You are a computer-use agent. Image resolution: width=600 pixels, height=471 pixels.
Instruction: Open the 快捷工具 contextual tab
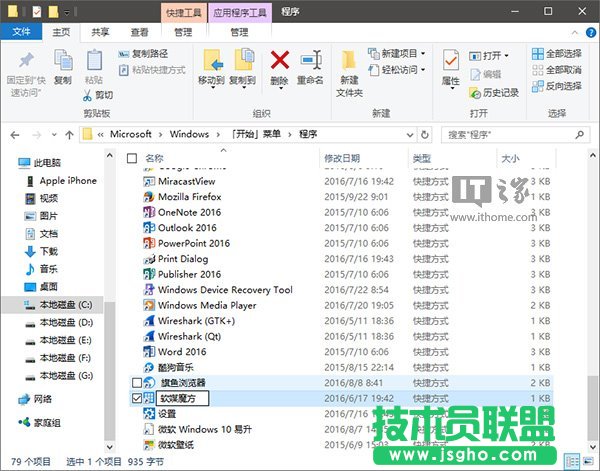184,13
